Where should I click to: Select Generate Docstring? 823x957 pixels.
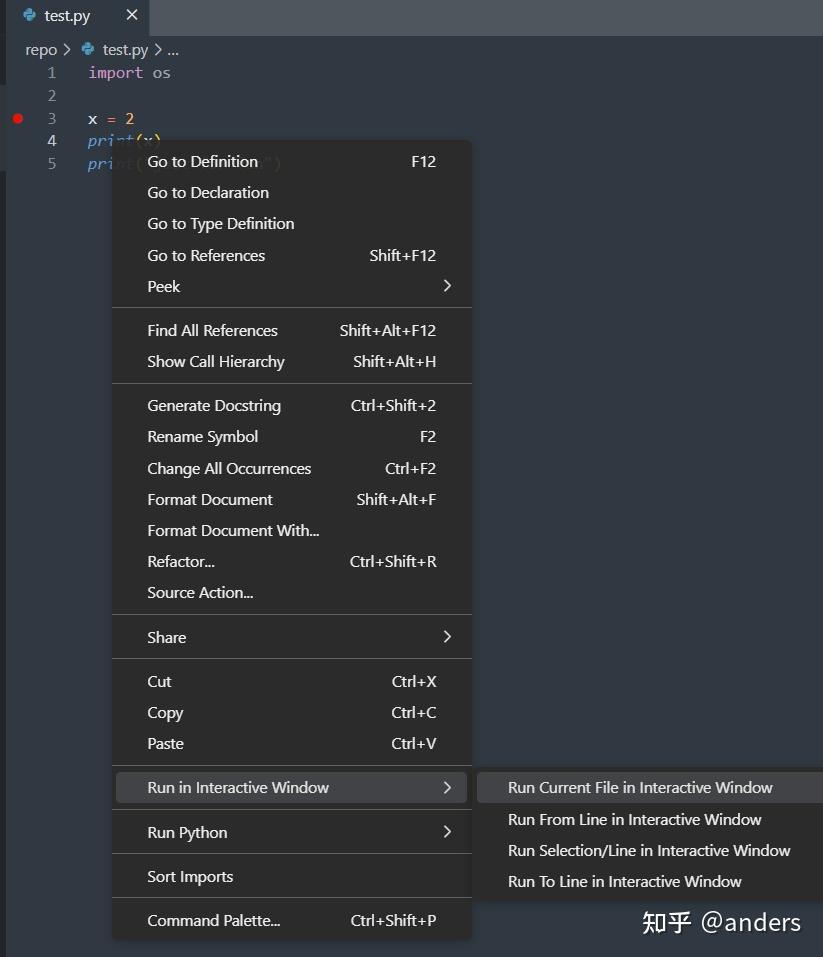214,405
